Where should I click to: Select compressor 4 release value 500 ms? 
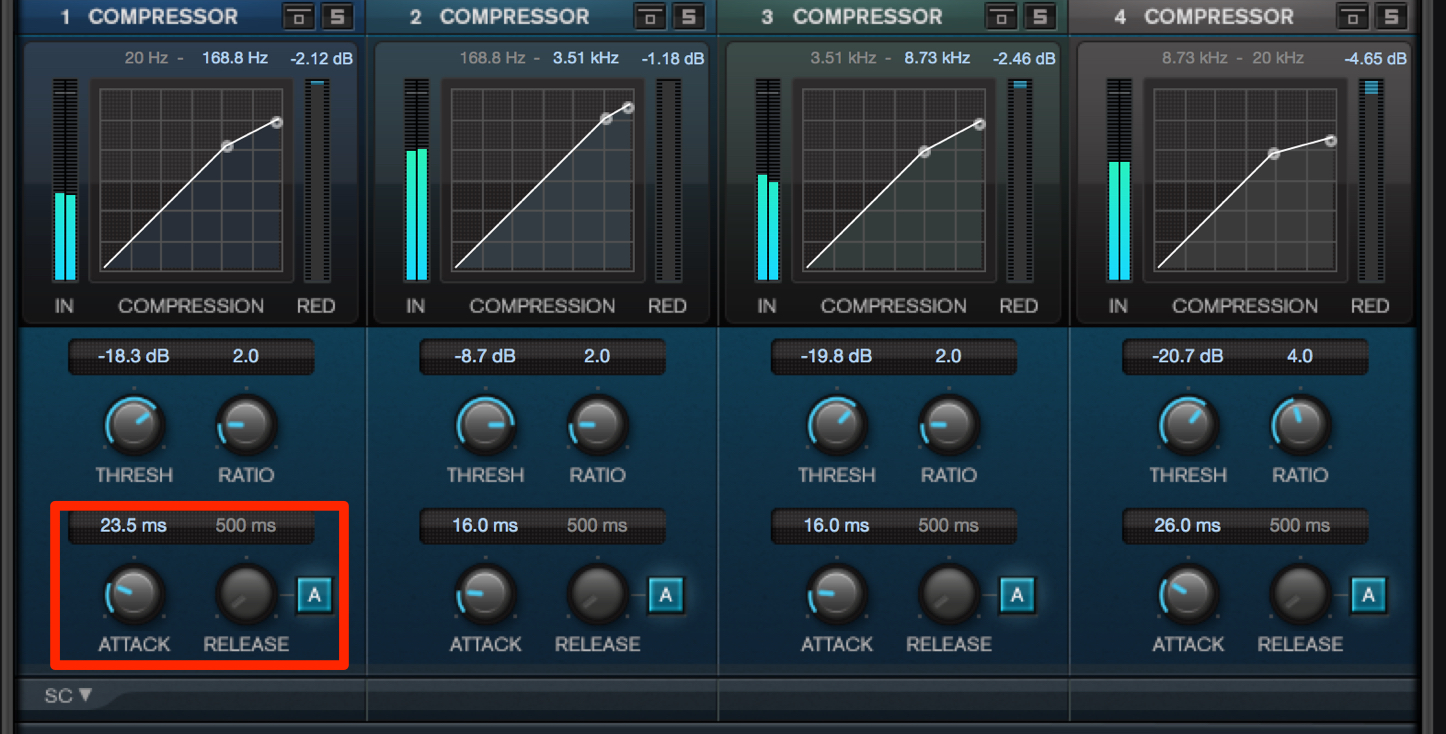click(x=1300, y=525)
